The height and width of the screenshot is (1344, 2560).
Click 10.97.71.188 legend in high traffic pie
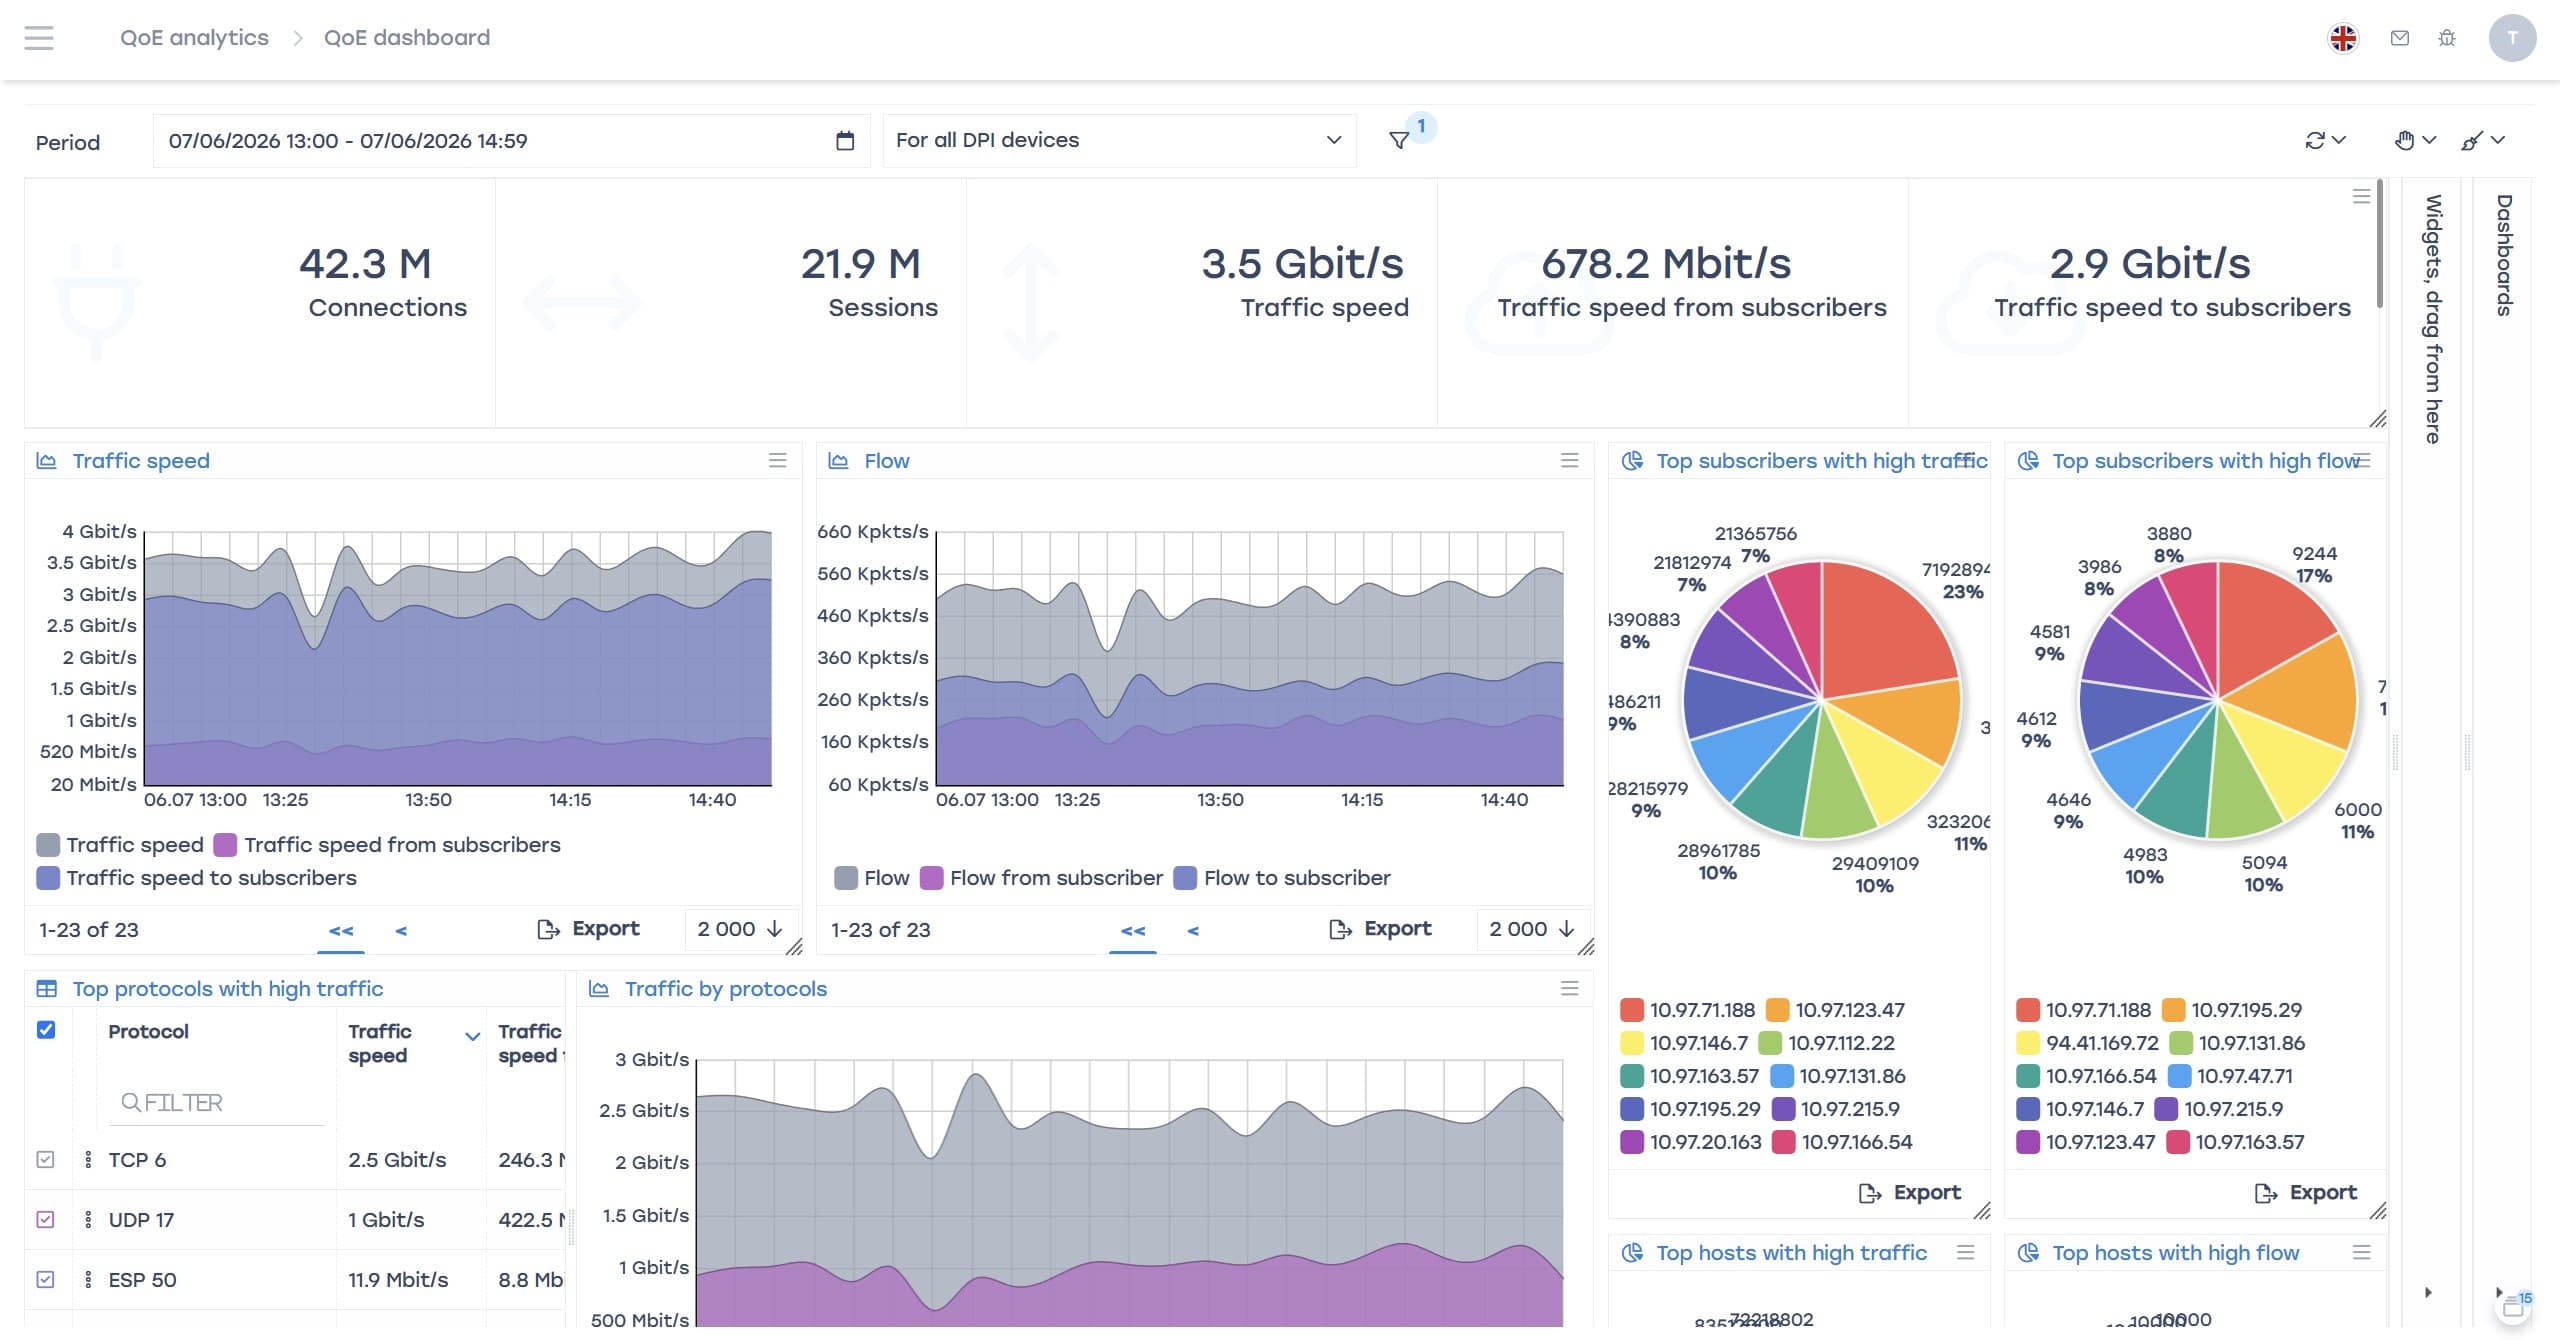[1687, 1010]
